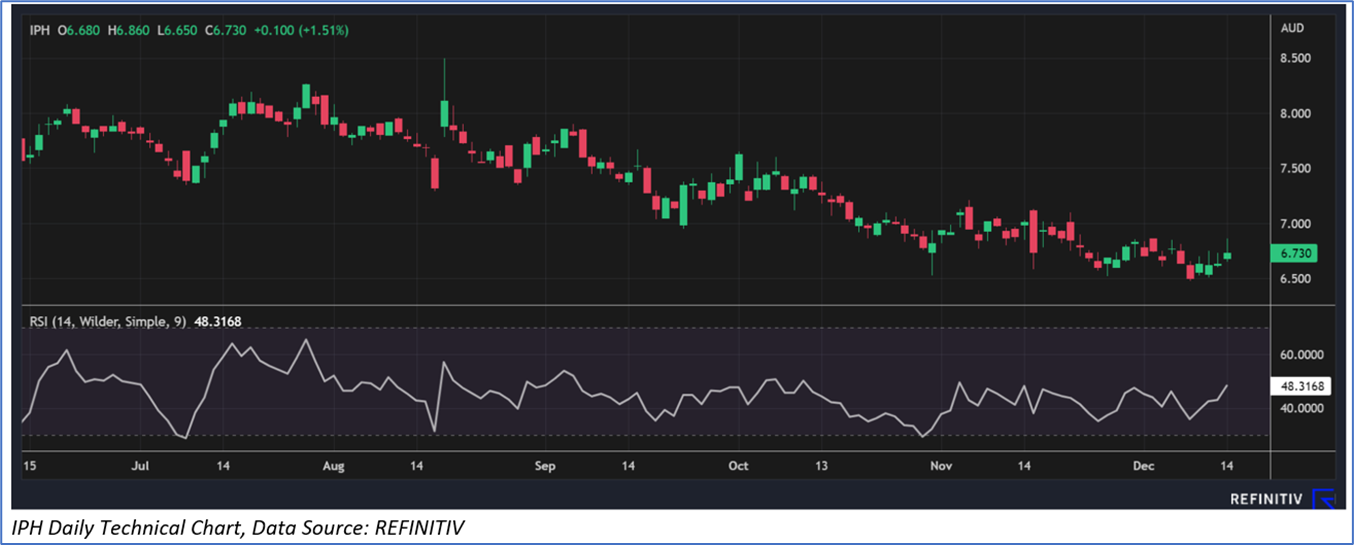Click the 13 date label after Oct

point(822,466)
